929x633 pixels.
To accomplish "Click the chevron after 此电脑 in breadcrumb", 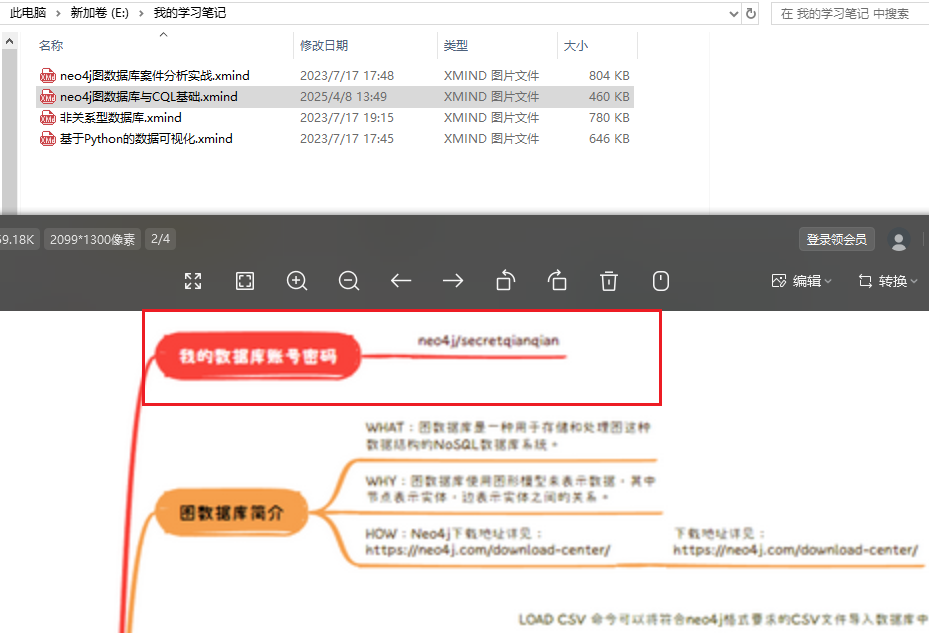I will [58, 13].
